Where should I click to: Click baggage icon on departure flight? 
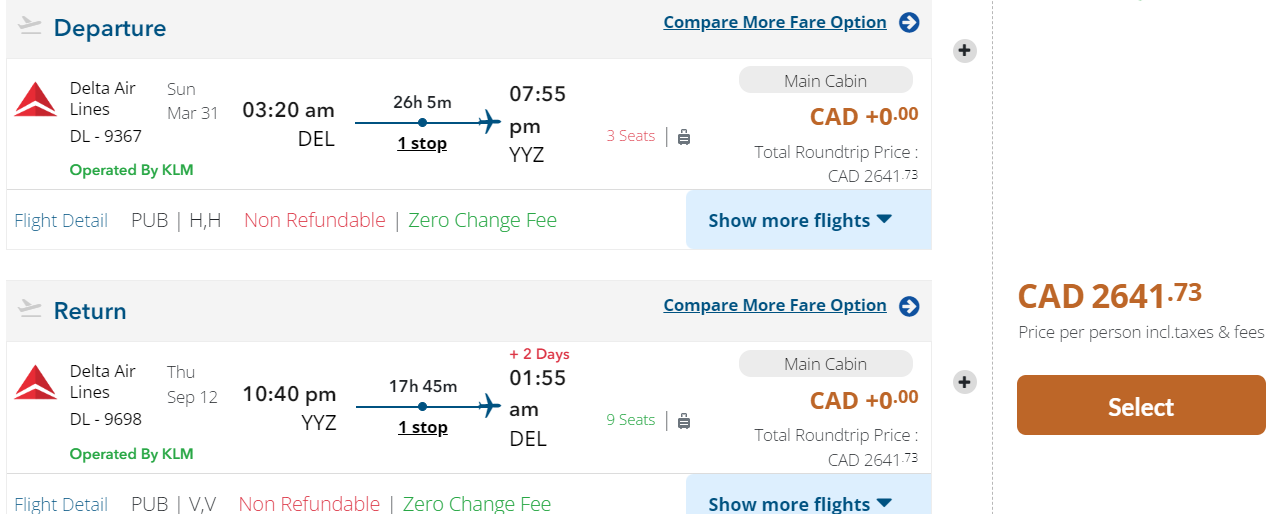(684, 137)
